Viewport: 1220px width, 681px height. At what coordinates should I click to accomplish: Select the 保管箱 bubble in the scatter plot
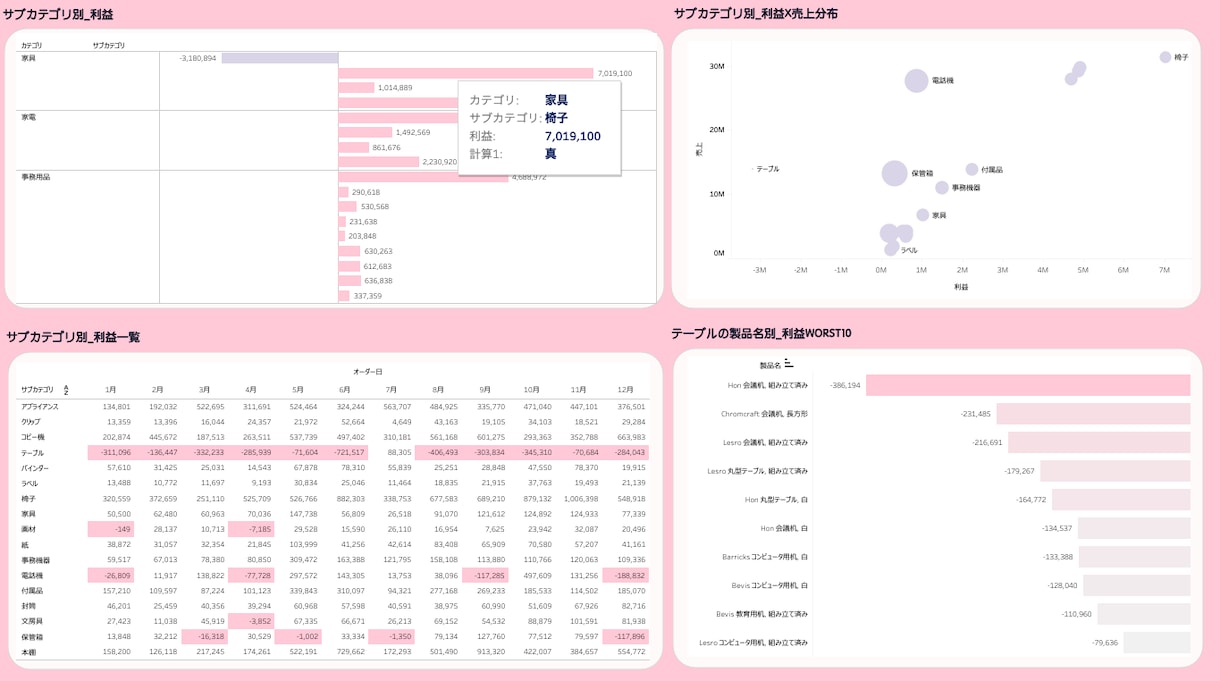click(x=895, y=173)
